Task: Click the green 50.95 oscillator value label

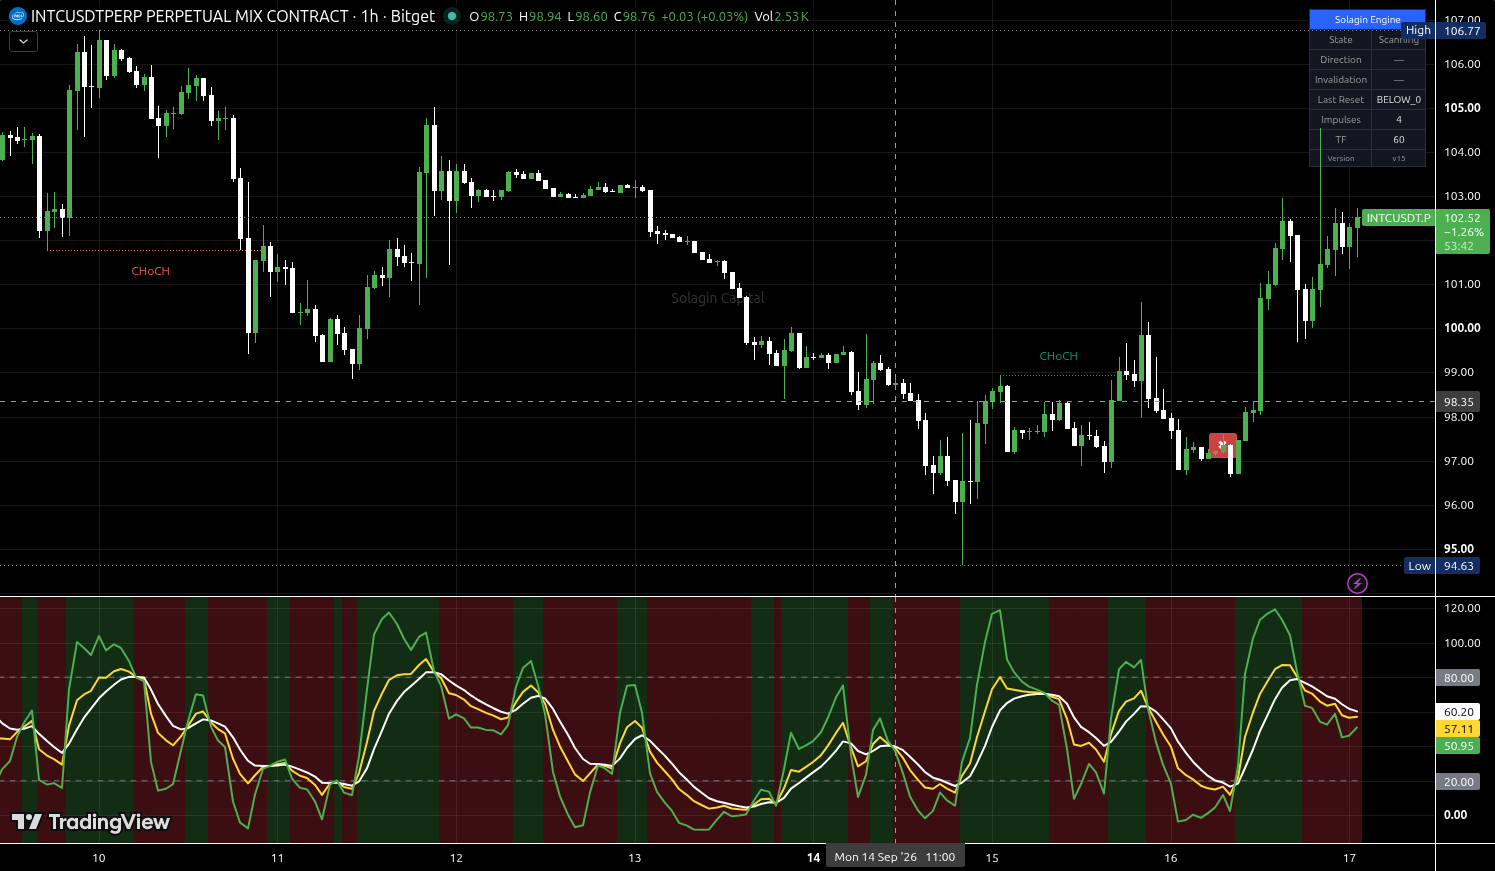Action: click(x=1459, y=746)
